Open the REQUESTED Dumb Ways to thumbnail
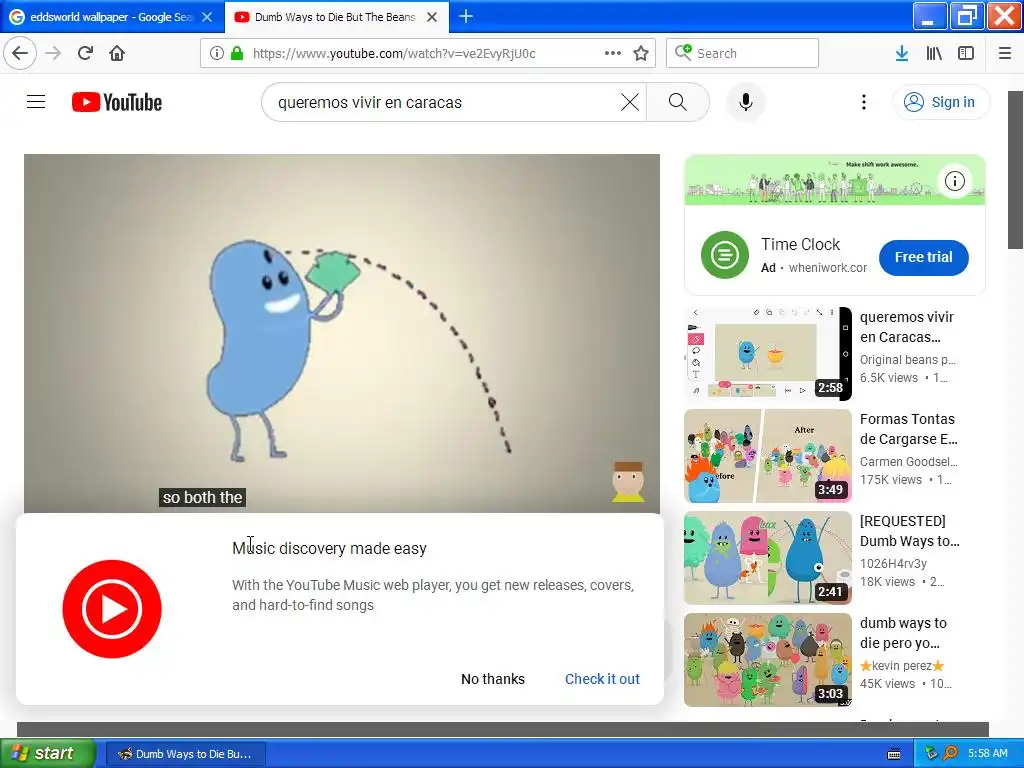Viewport: 1024px width, 768px height. [767, 558]
